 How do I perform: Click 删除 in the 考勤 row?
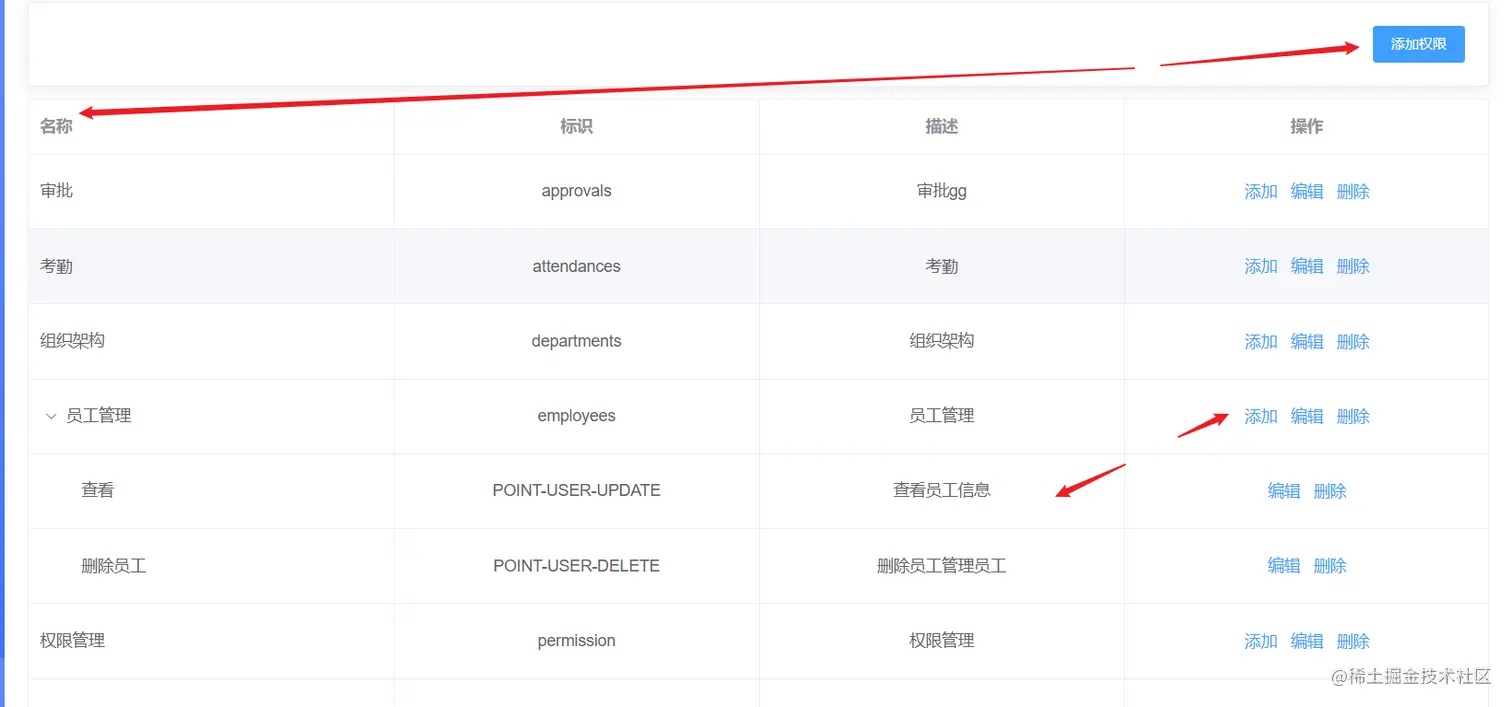click(1353, 266)
